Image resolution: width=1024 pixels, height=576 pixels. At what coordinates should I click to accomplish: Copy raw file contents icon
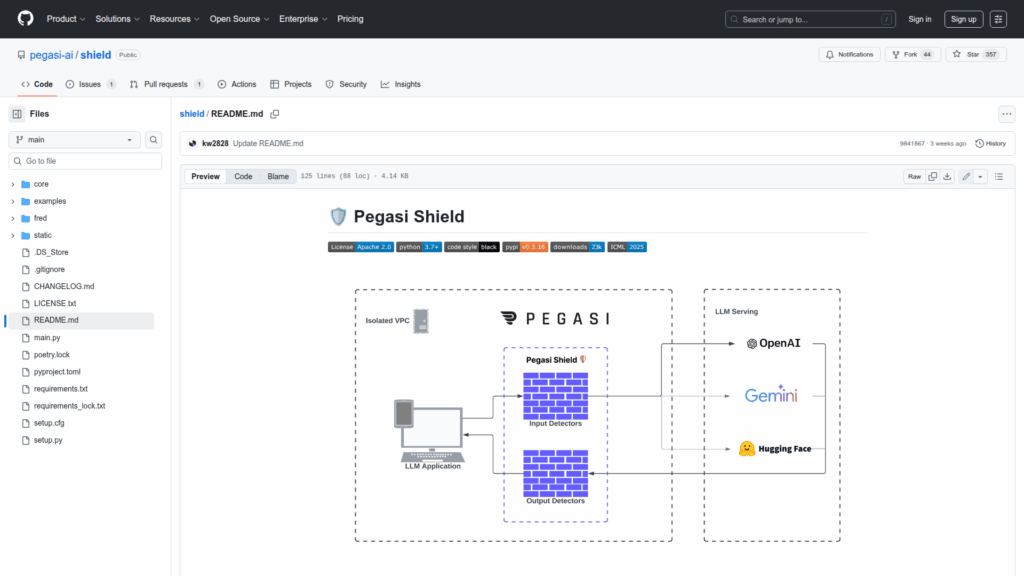(933, 176)
